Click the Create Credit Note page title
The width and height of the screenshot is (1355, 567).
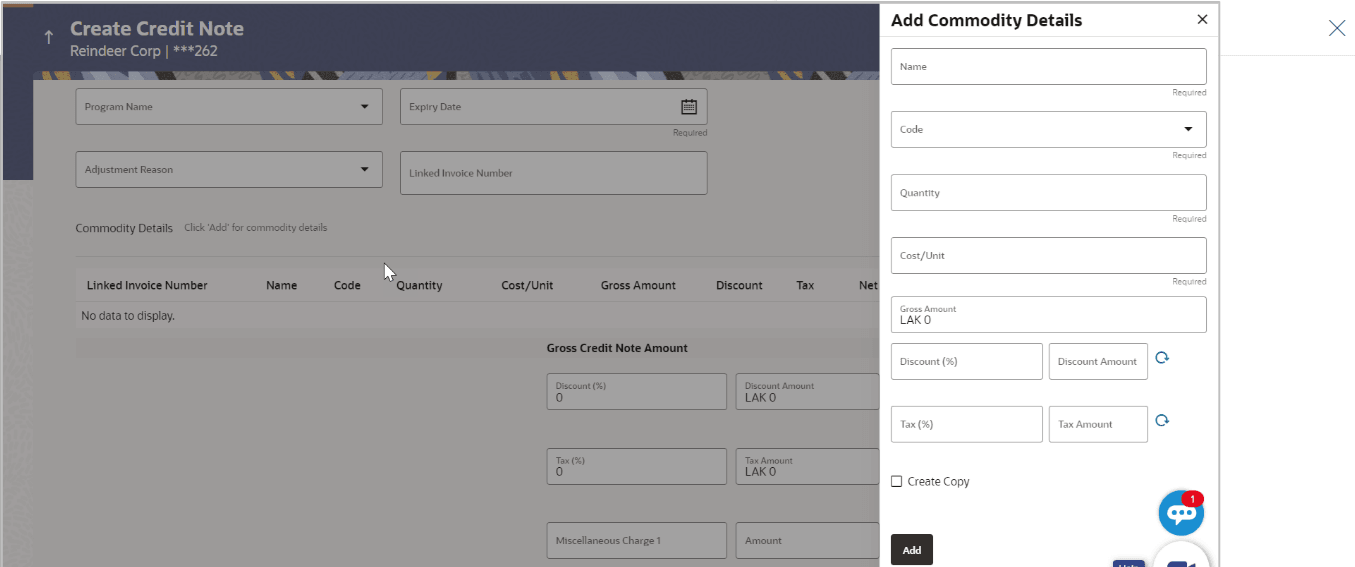[x=157, y=29]
